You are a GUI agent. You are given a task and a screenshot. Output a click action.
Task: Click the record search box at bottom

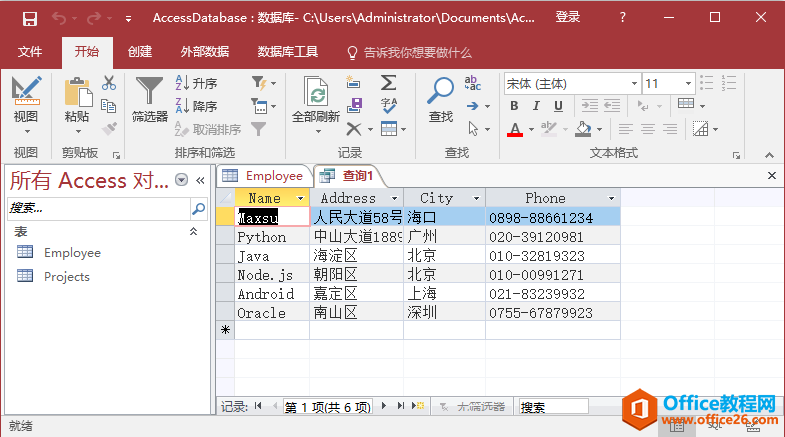tap(553, 407)
